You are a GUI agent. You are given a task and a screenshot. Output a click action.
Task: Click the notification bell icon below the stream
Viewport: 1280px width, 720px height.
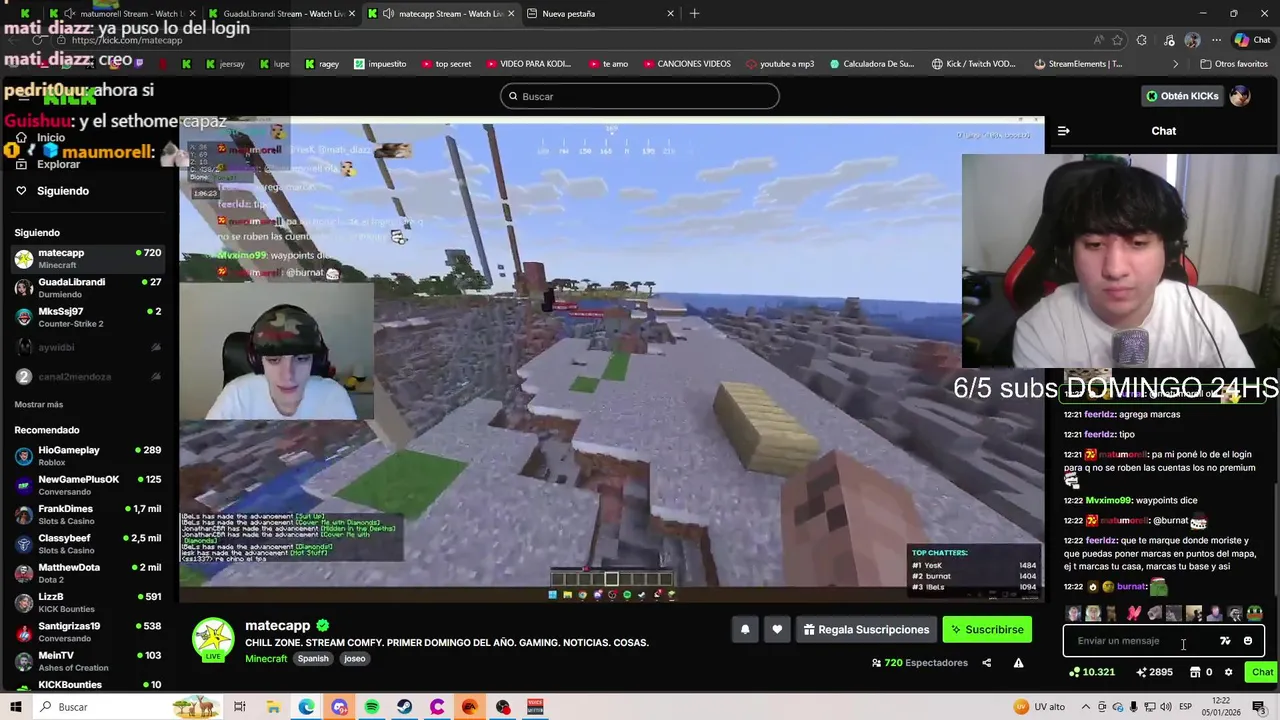(745, 629)
